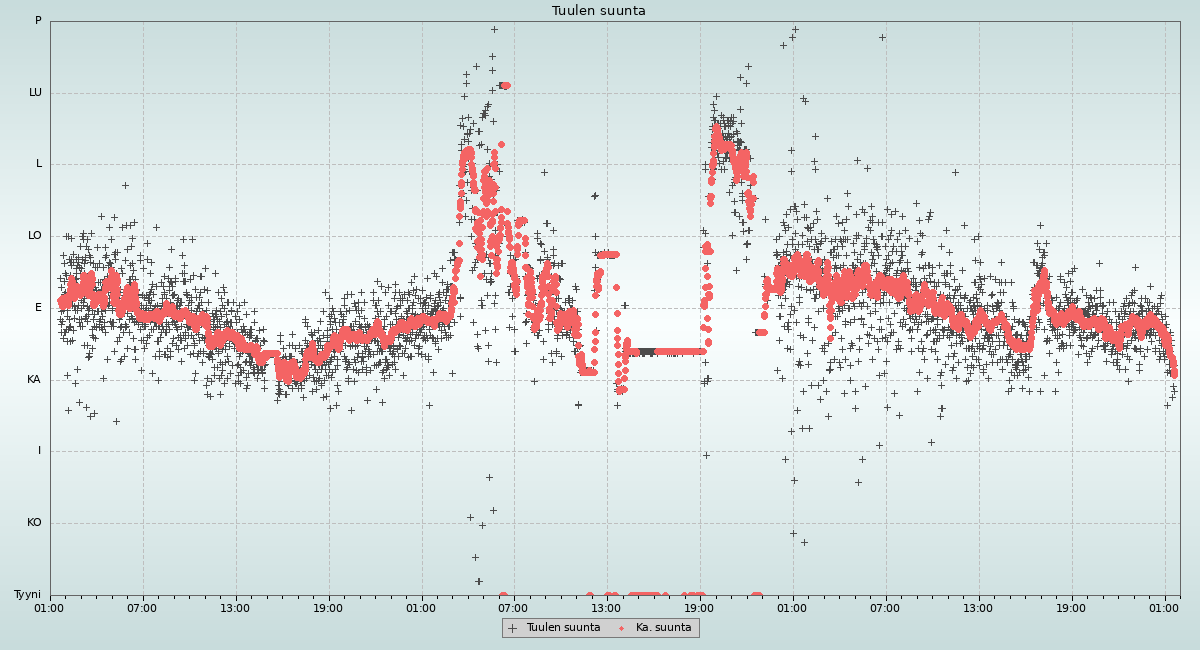Click the 'L' direction axis label
This screenshot has height=650, width=1200.
tap(39, 164)
